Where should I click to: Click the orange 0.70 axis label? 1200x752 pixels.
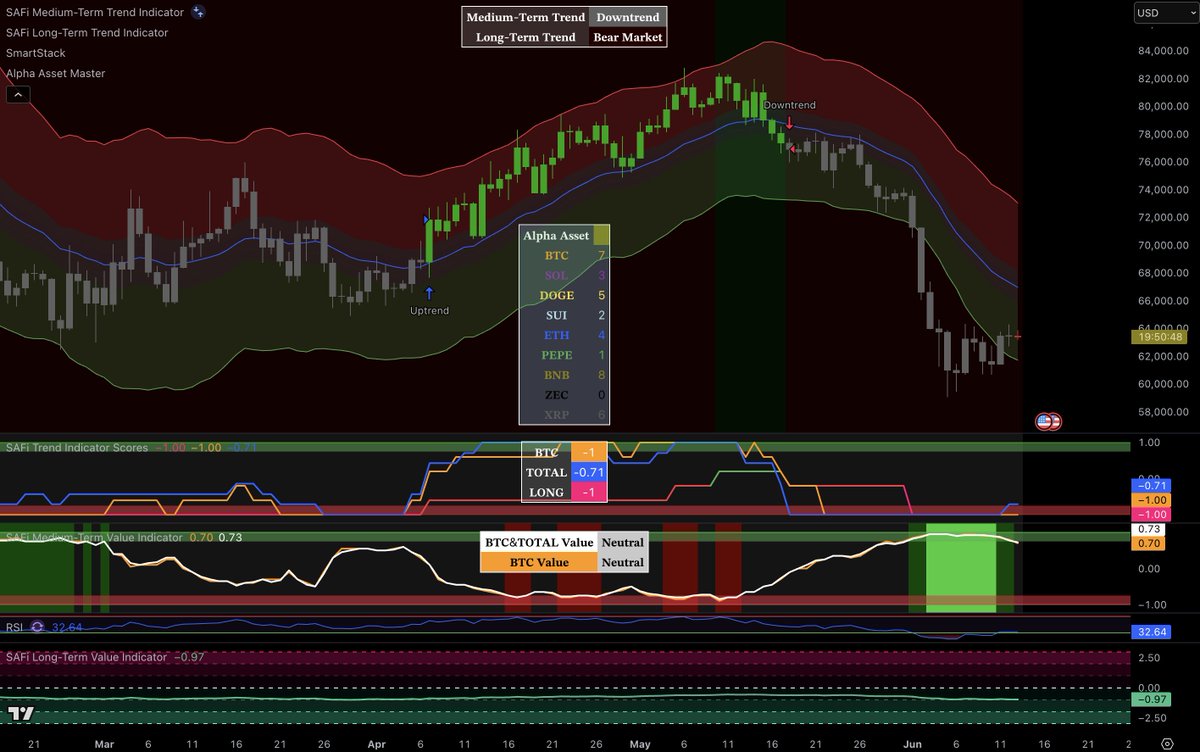1147,543
